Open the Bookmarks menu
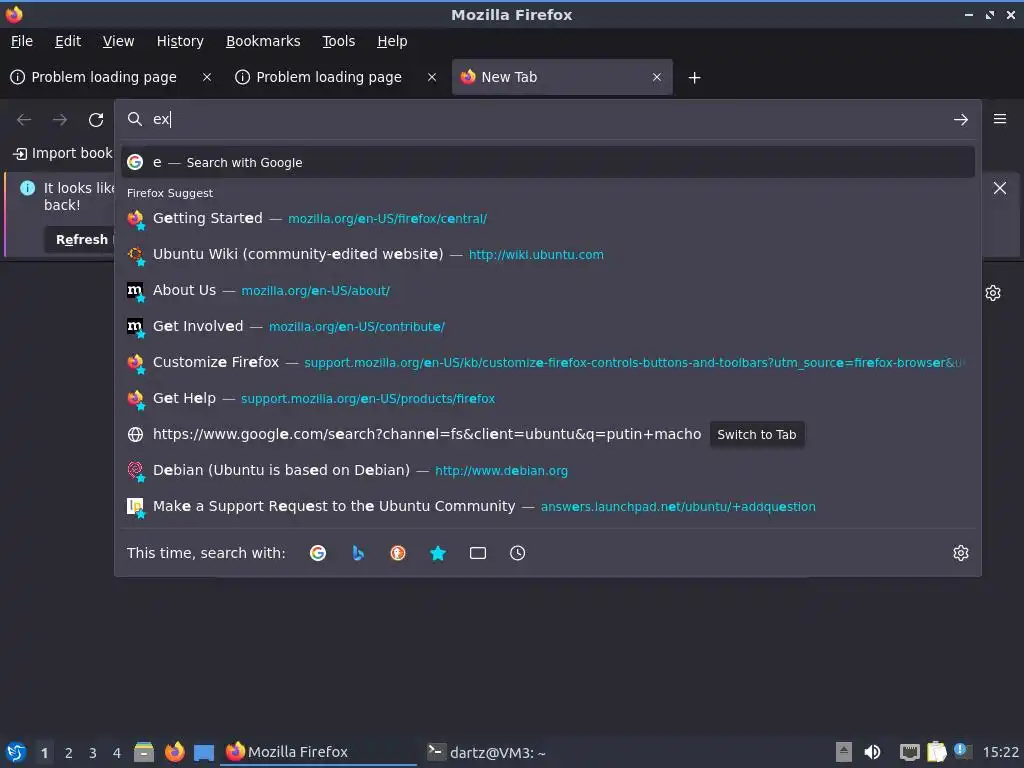The image size is (1024, 768). [263, 41]
